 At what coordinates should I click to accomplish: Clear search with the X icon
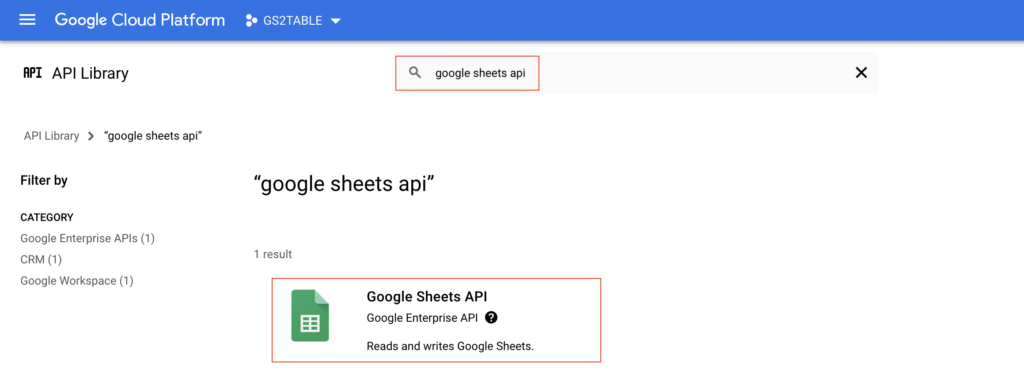(861, 73)
